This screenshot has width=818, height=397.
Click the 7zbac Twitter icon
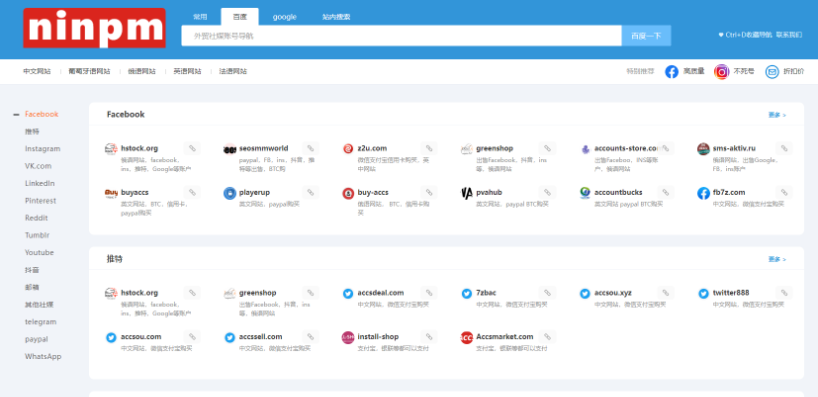tap(467, 294)
